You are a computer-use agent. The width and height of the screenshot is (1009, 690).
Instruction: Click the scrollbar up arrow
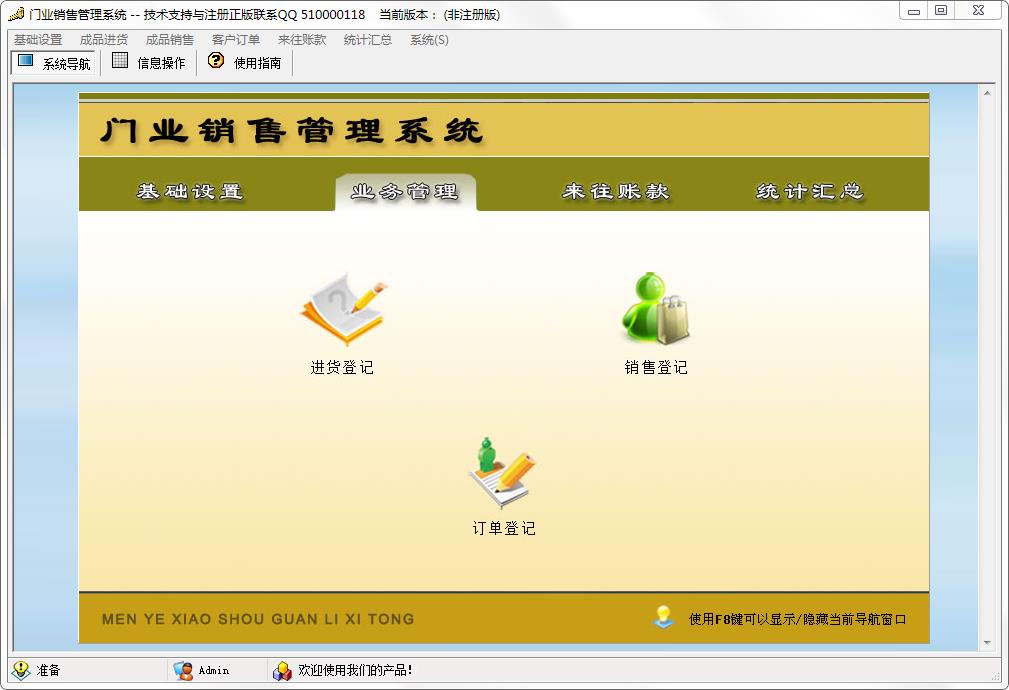(x=986, y=93)
